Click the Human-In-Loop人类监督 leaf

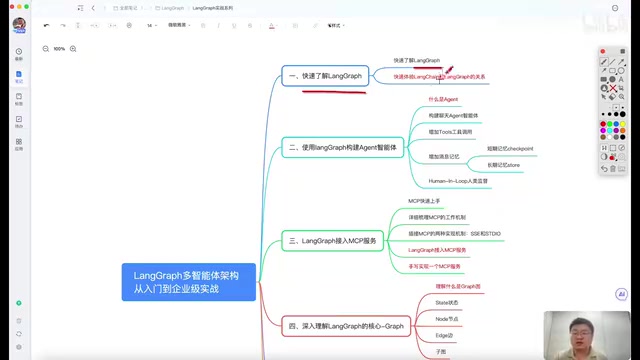[458, 181]
